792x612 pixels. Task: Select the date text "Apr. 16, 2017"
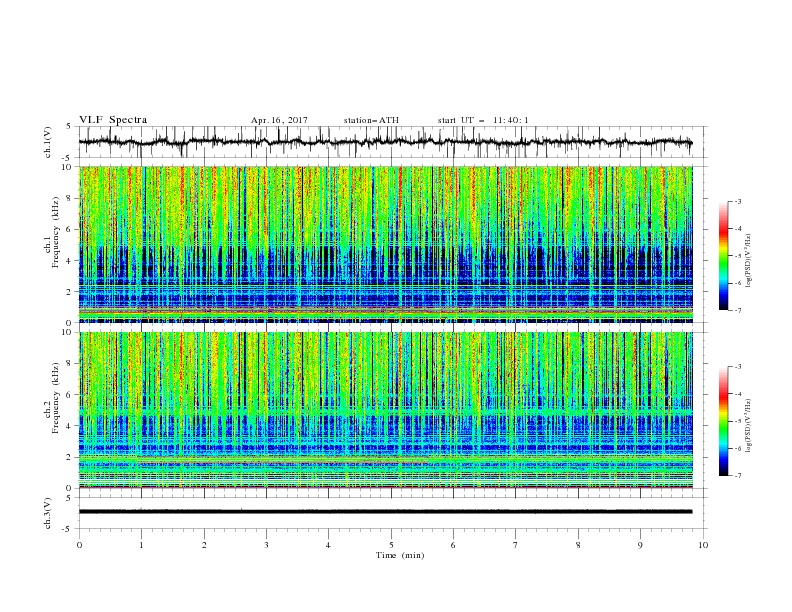pyautogui.click(x=279, y=120)
